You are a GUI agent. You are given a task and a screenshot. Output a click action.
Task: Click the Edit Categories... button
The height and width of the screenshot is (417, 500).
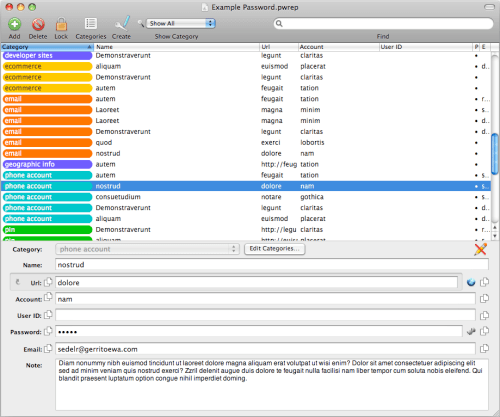point(274,249)
